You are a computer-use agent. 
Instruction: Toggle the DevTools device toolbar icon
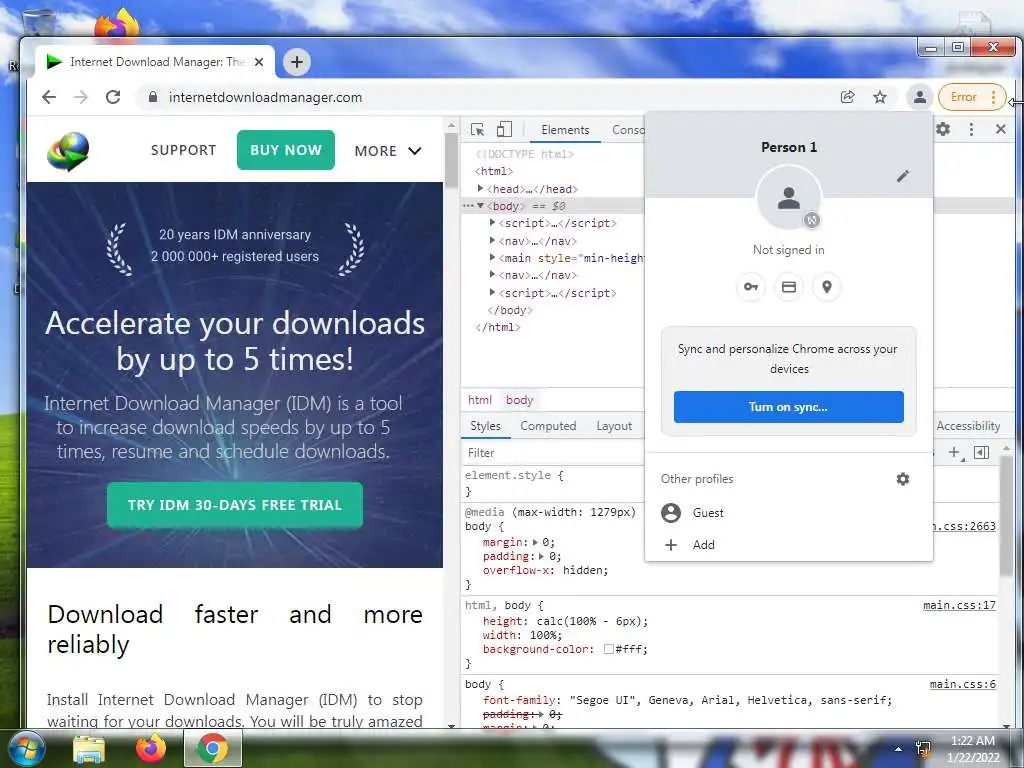(x=504, y=129)
